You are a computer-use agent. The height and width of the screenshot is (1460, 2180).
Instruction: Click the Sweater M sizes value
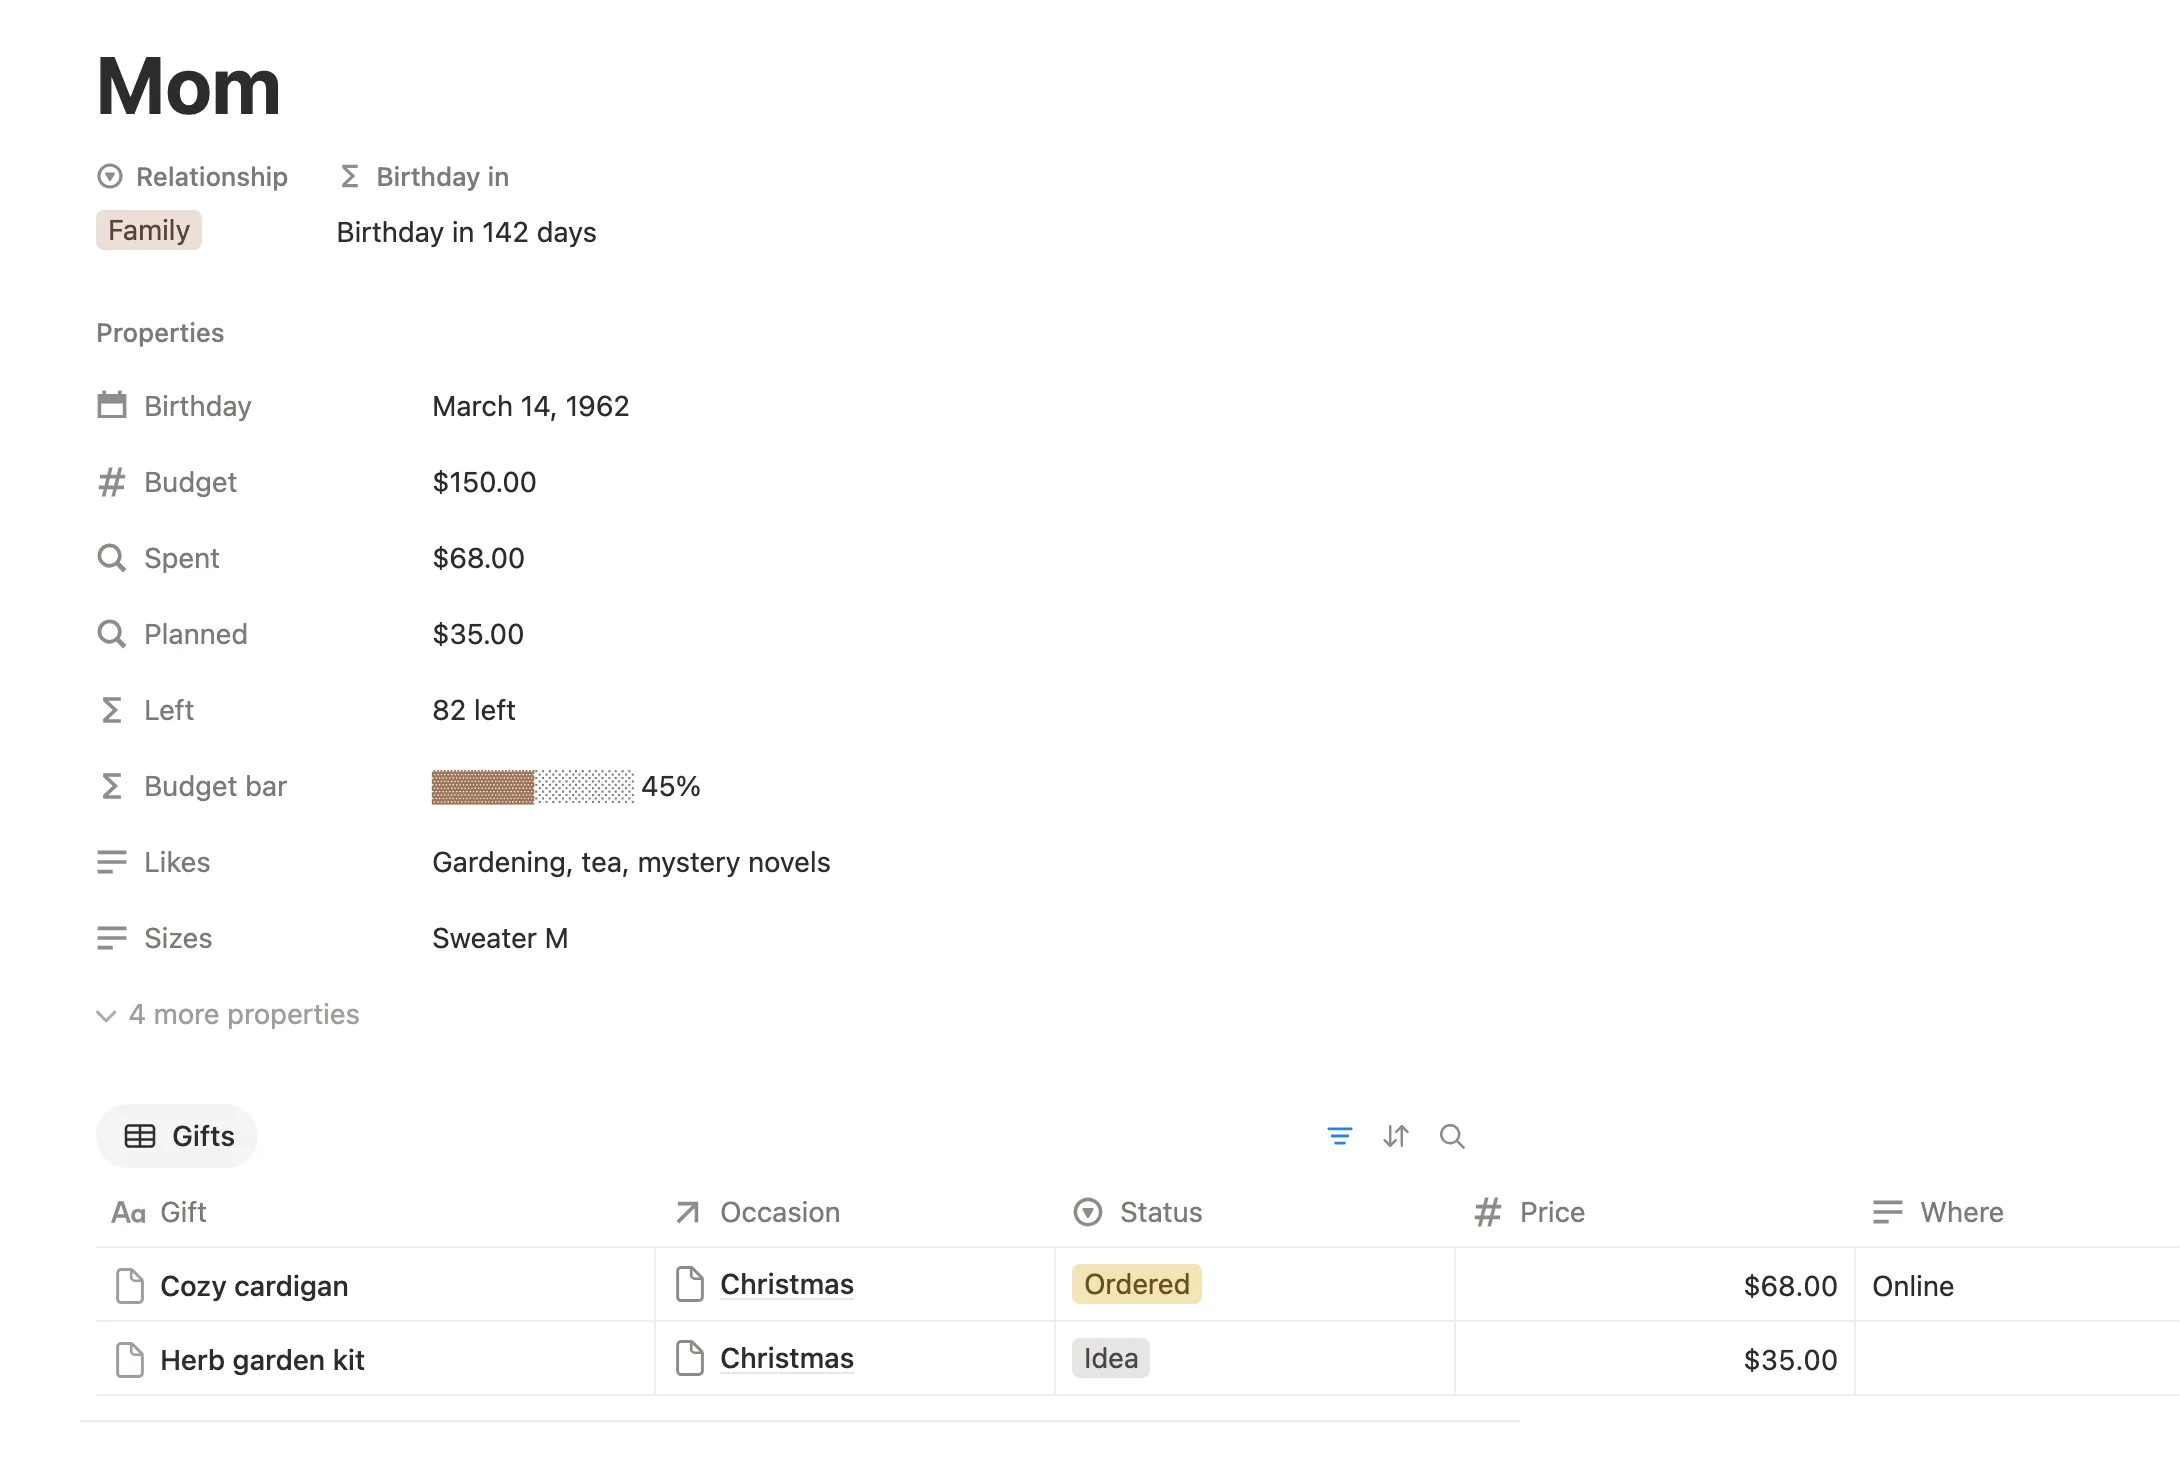coord(500,938)
